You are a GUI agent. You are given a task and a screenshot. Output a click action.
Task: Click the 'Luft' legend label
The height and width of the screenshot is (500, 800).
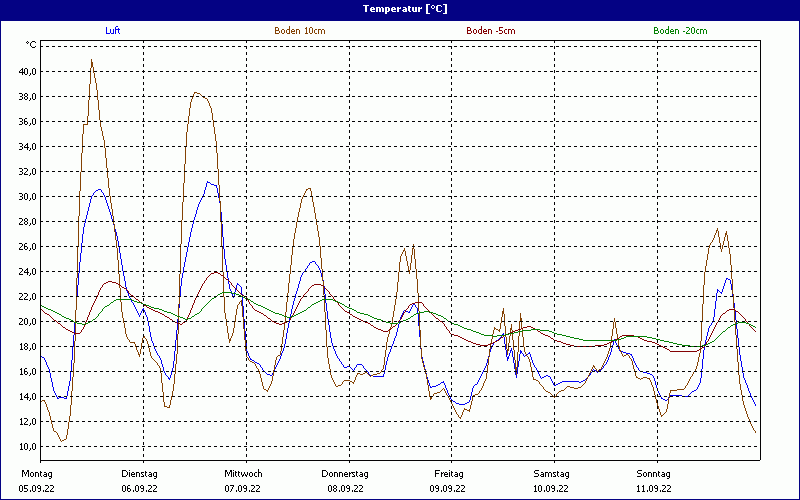coord(113,31)
